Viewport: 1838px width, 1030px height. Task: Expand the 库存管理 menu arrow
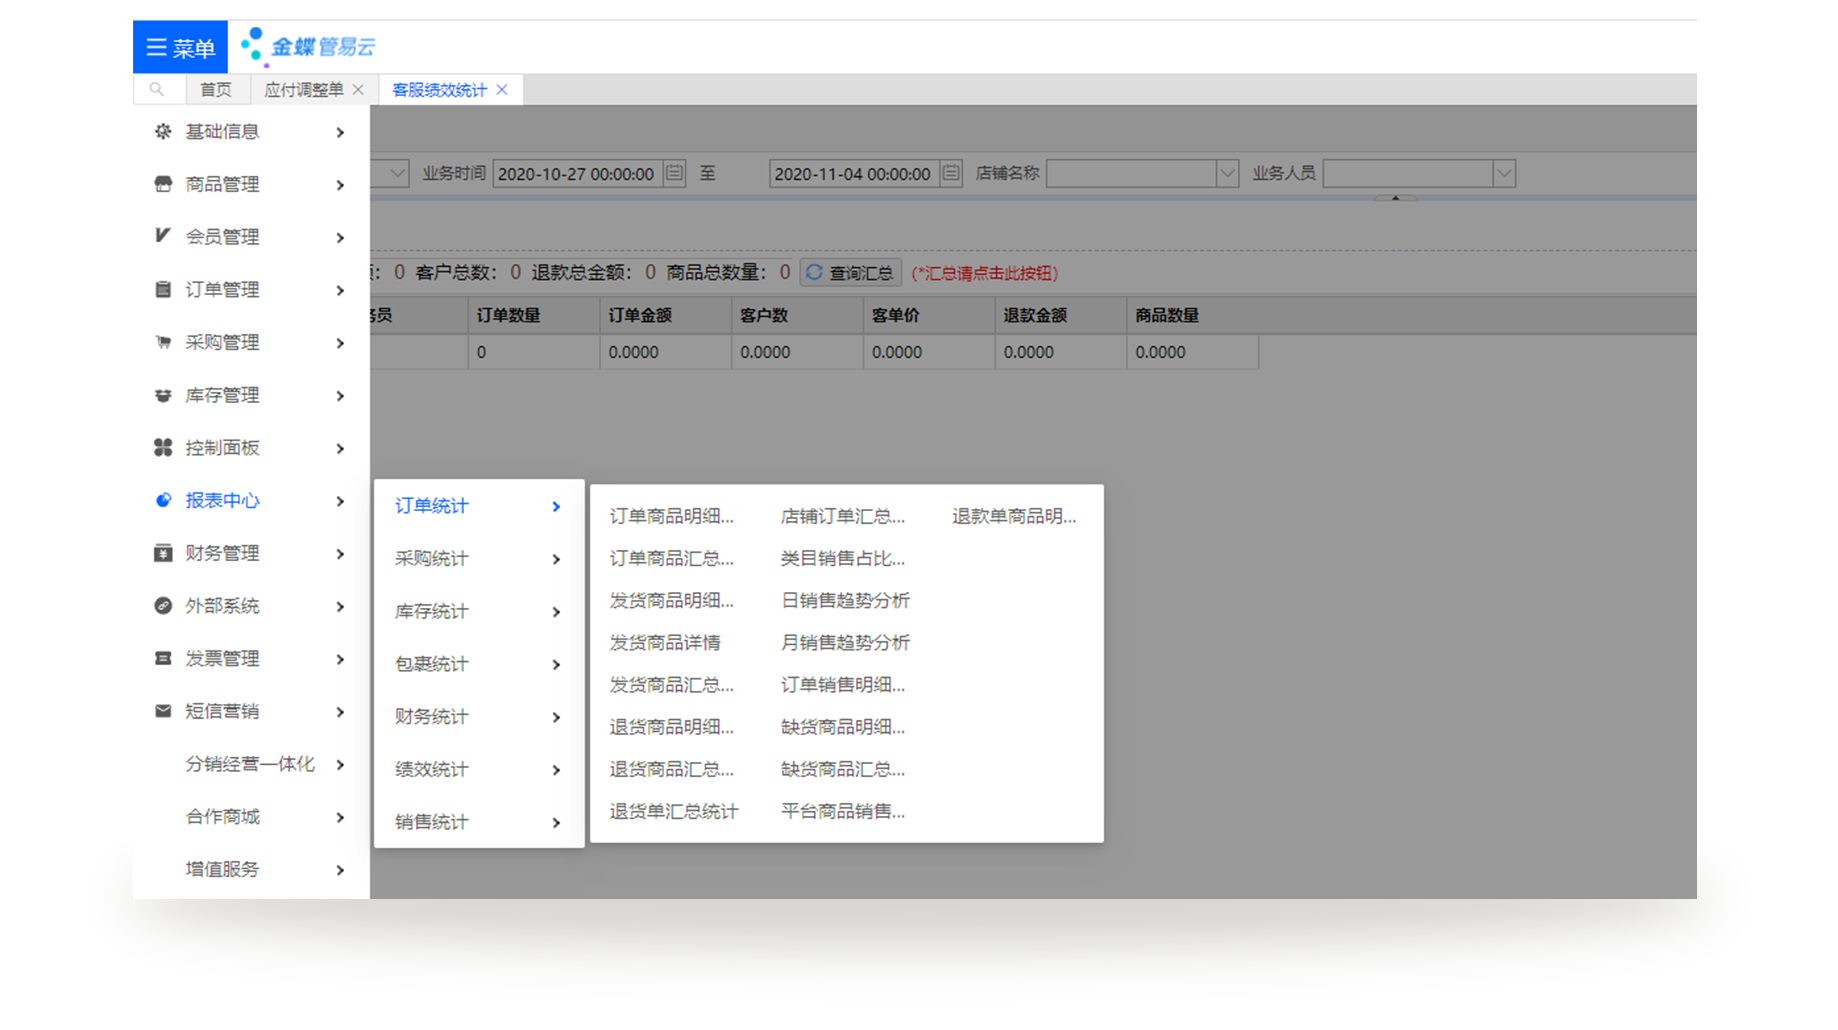point(340,396)
